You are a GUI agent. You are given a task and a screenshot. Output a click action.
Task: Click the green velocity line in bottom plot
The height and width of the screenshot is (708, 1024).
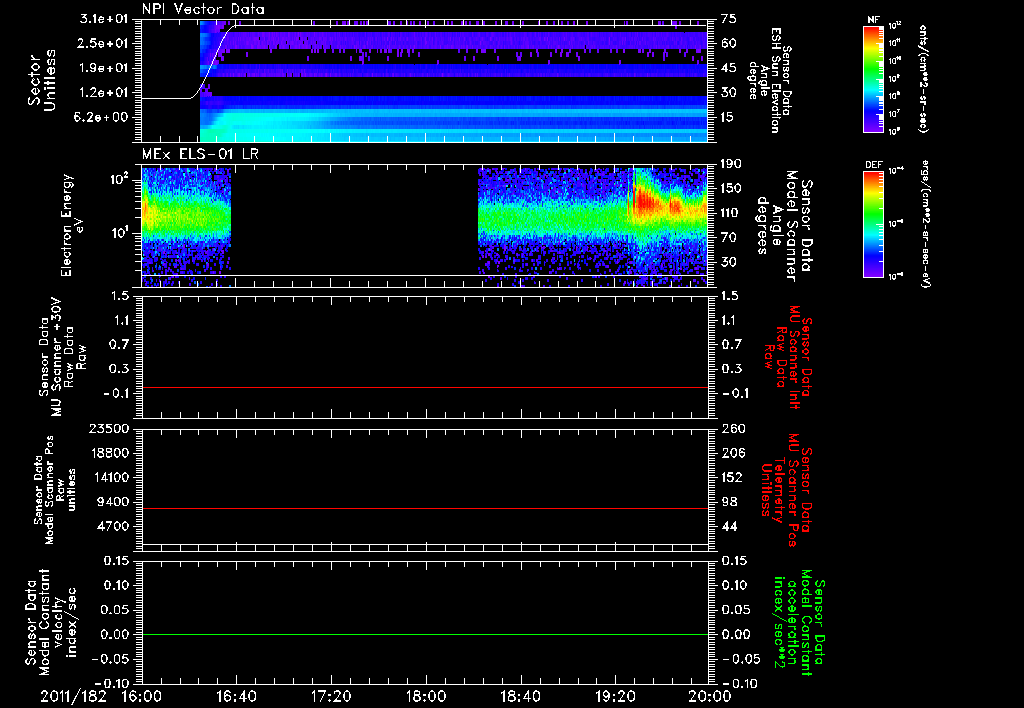tap(424, 634)
